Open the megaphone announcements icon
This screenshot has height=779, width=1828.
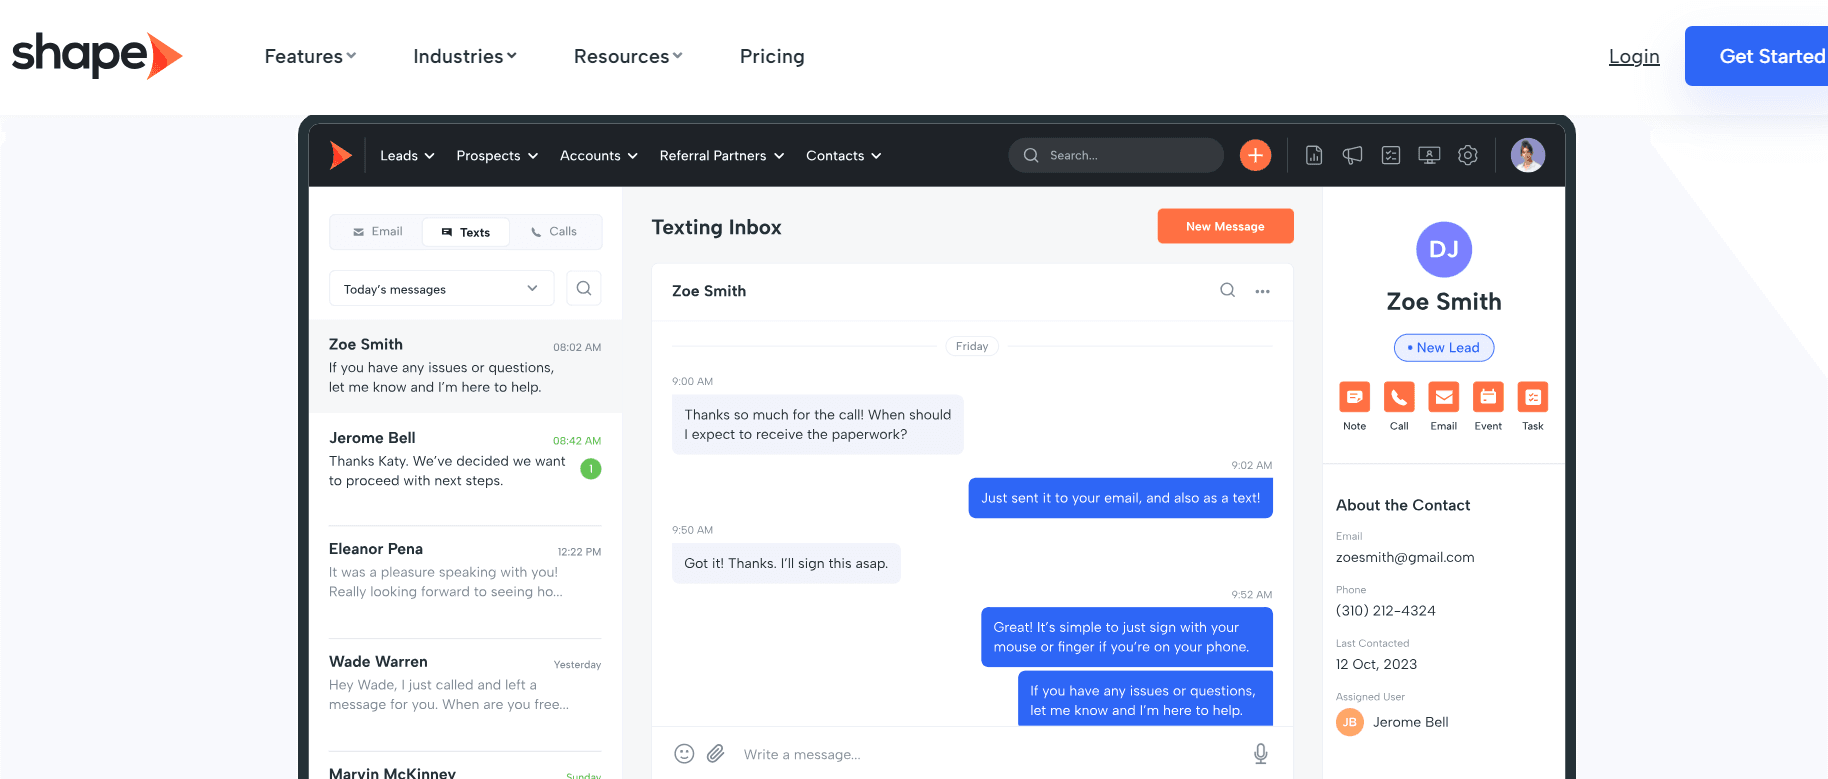point(1352,155)
